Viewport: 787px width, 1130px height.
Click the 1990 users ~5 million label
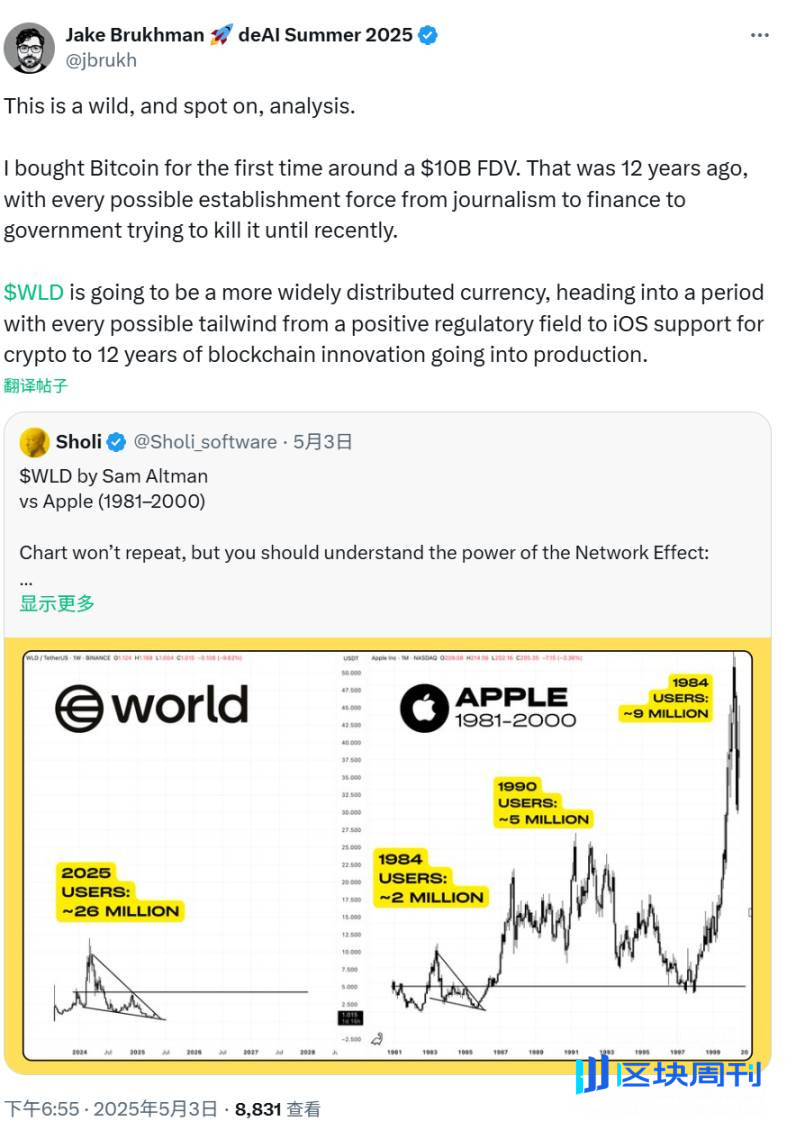[544, 802]
